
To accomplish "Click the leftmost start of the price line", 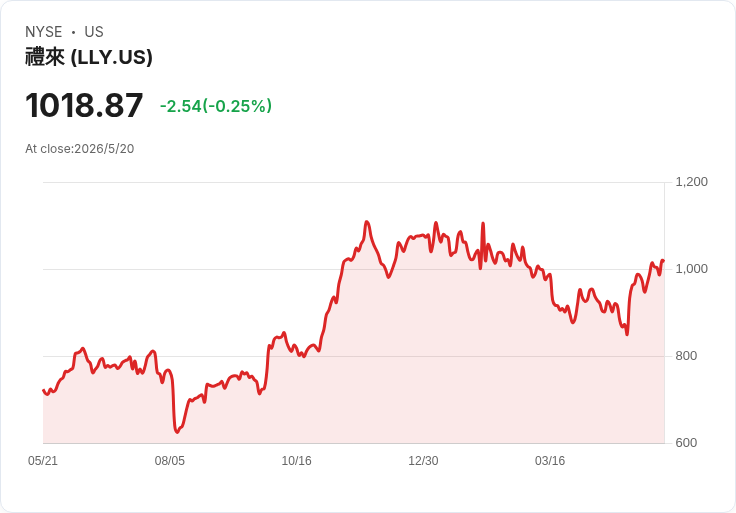I will pos(44,390).
